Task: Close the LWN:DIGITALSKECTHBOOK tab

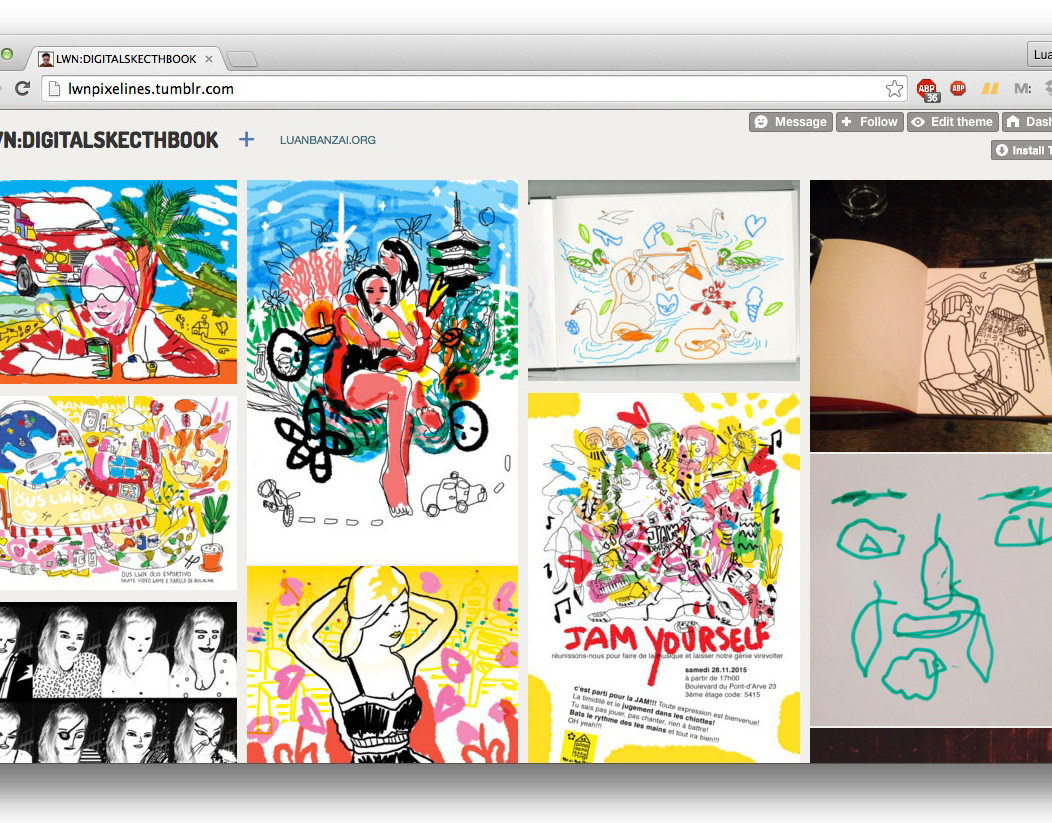Action: tap(209, 59)
